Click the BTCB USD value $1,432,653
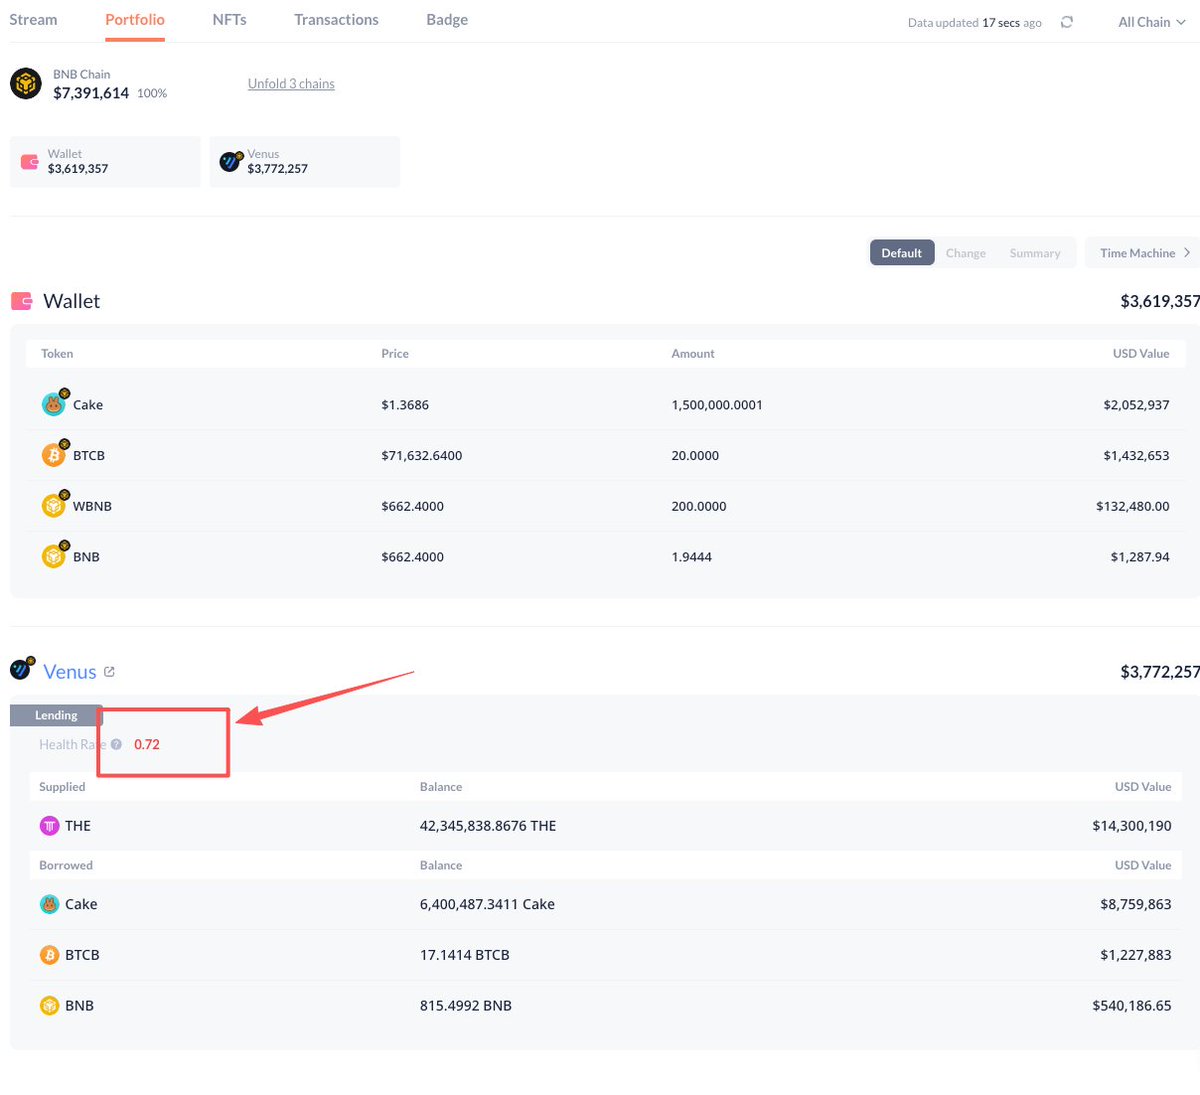 coord(1136,455)
